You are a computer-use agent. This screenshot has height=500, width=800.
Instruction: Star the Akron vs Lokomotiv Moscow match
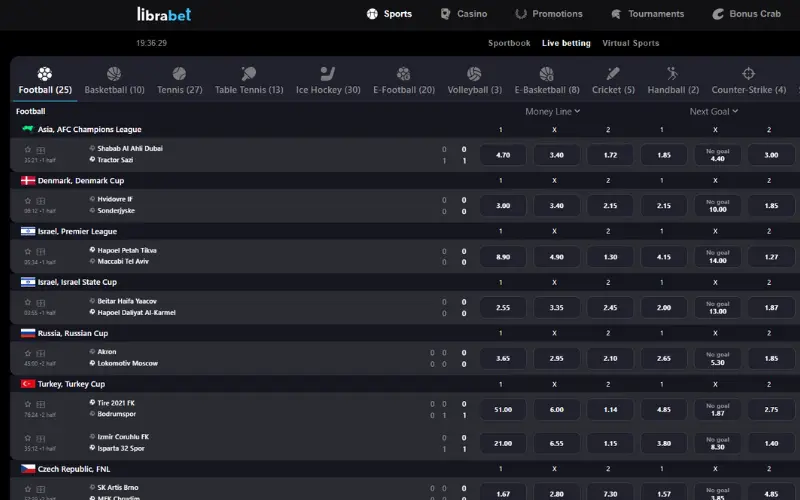click(x=28, y=353)
